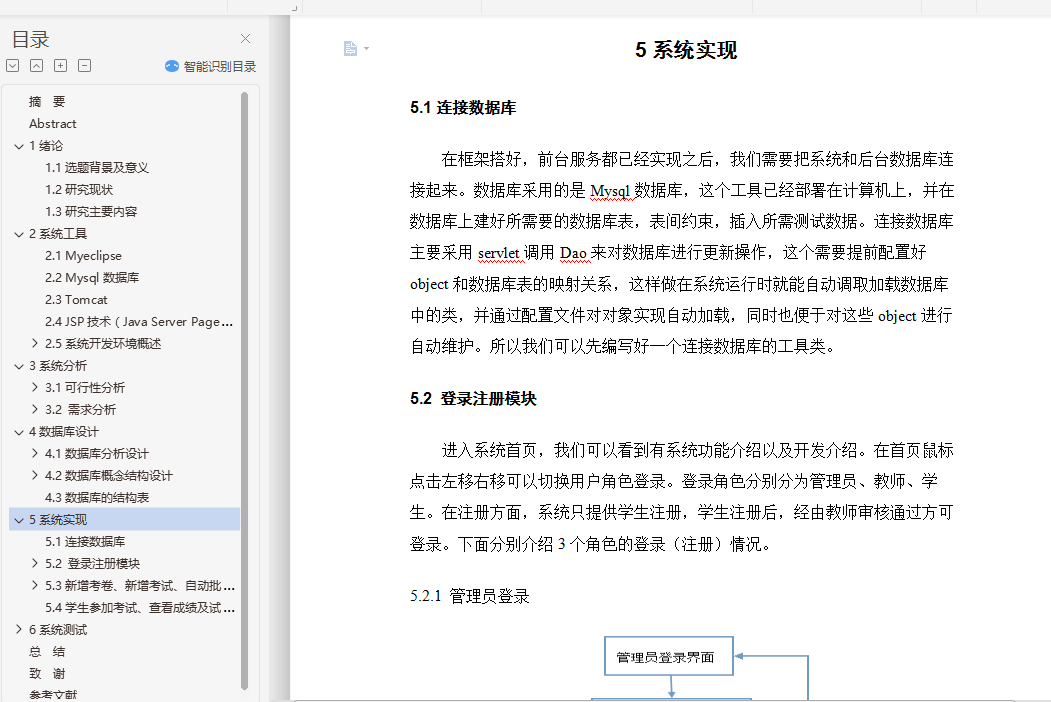Click 智能识别目录 smart outline button
This screenshot has width=1051, height=702.
point(210,66)
